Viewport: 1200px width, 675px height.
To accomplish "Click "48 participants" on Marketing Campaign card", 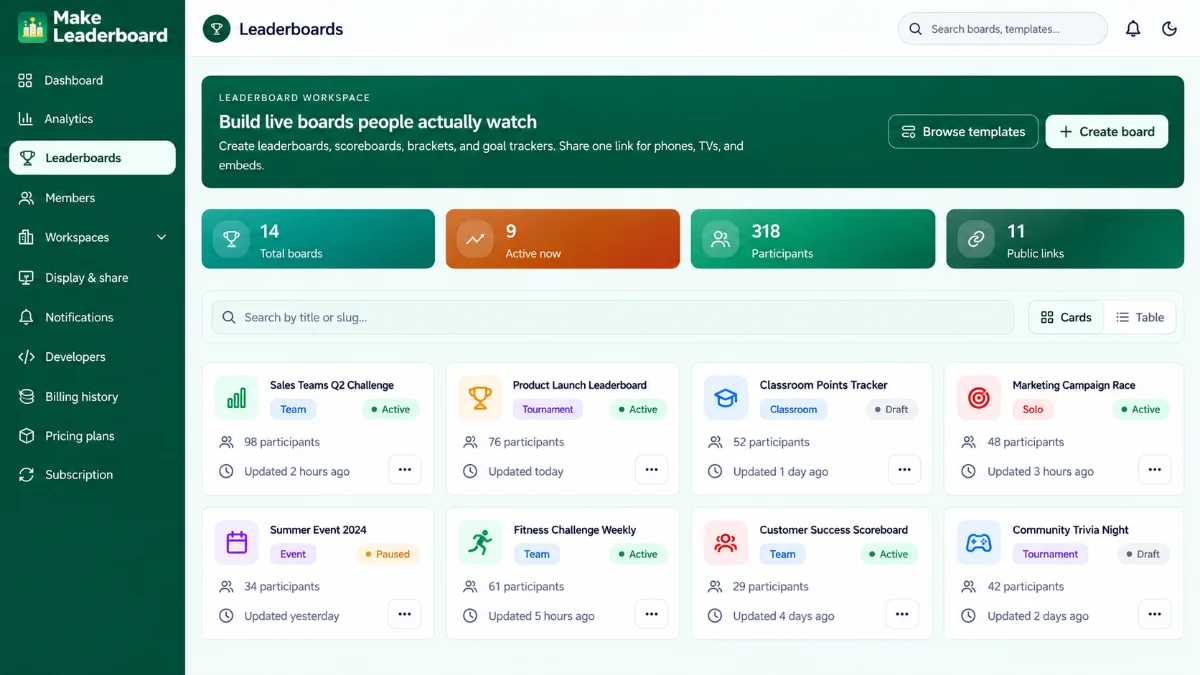I will pos(1026,442).
